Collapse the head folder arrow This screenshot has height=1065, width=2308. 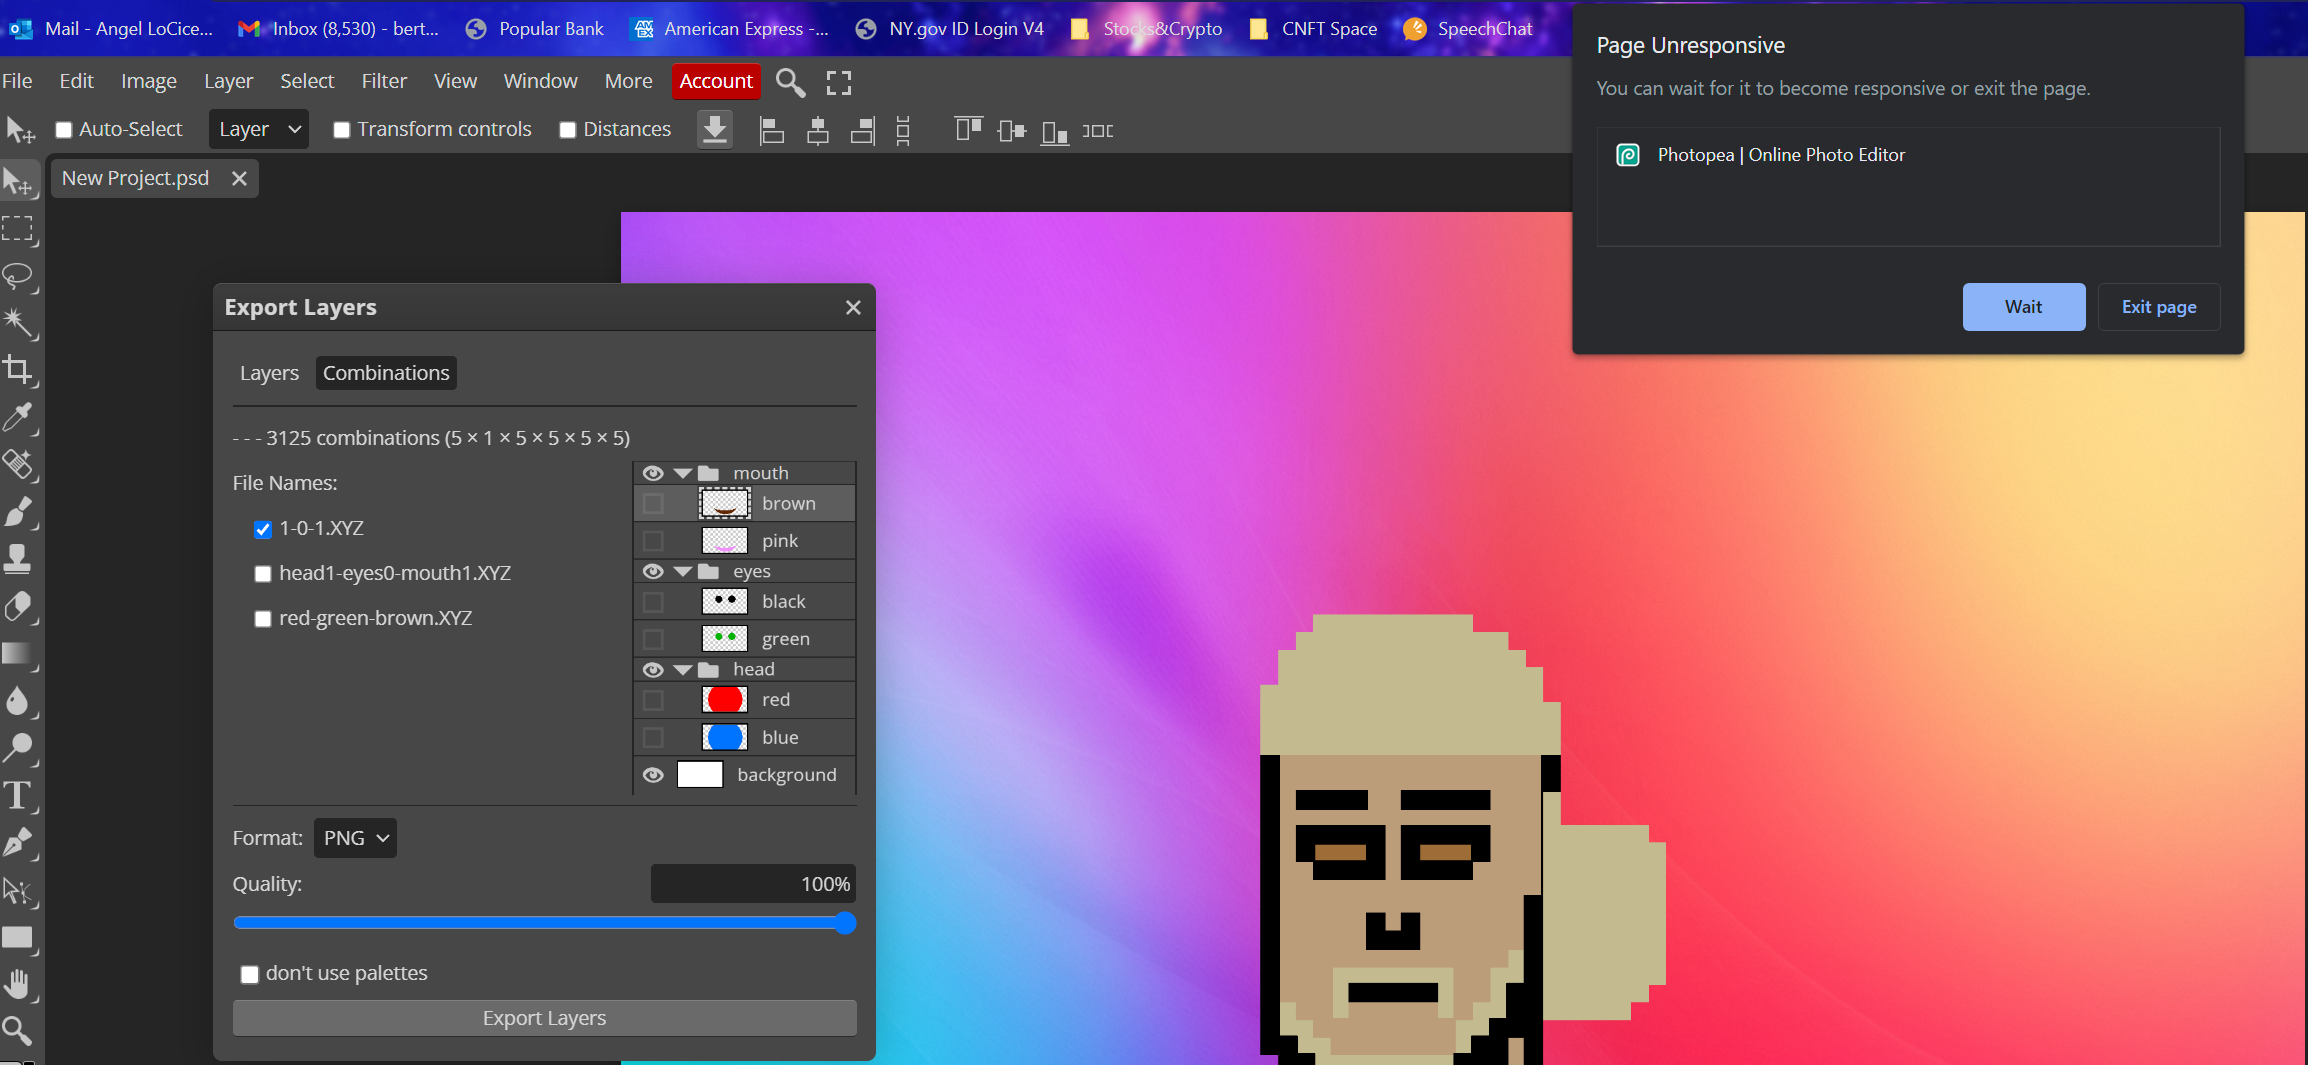tap(683, 669)
